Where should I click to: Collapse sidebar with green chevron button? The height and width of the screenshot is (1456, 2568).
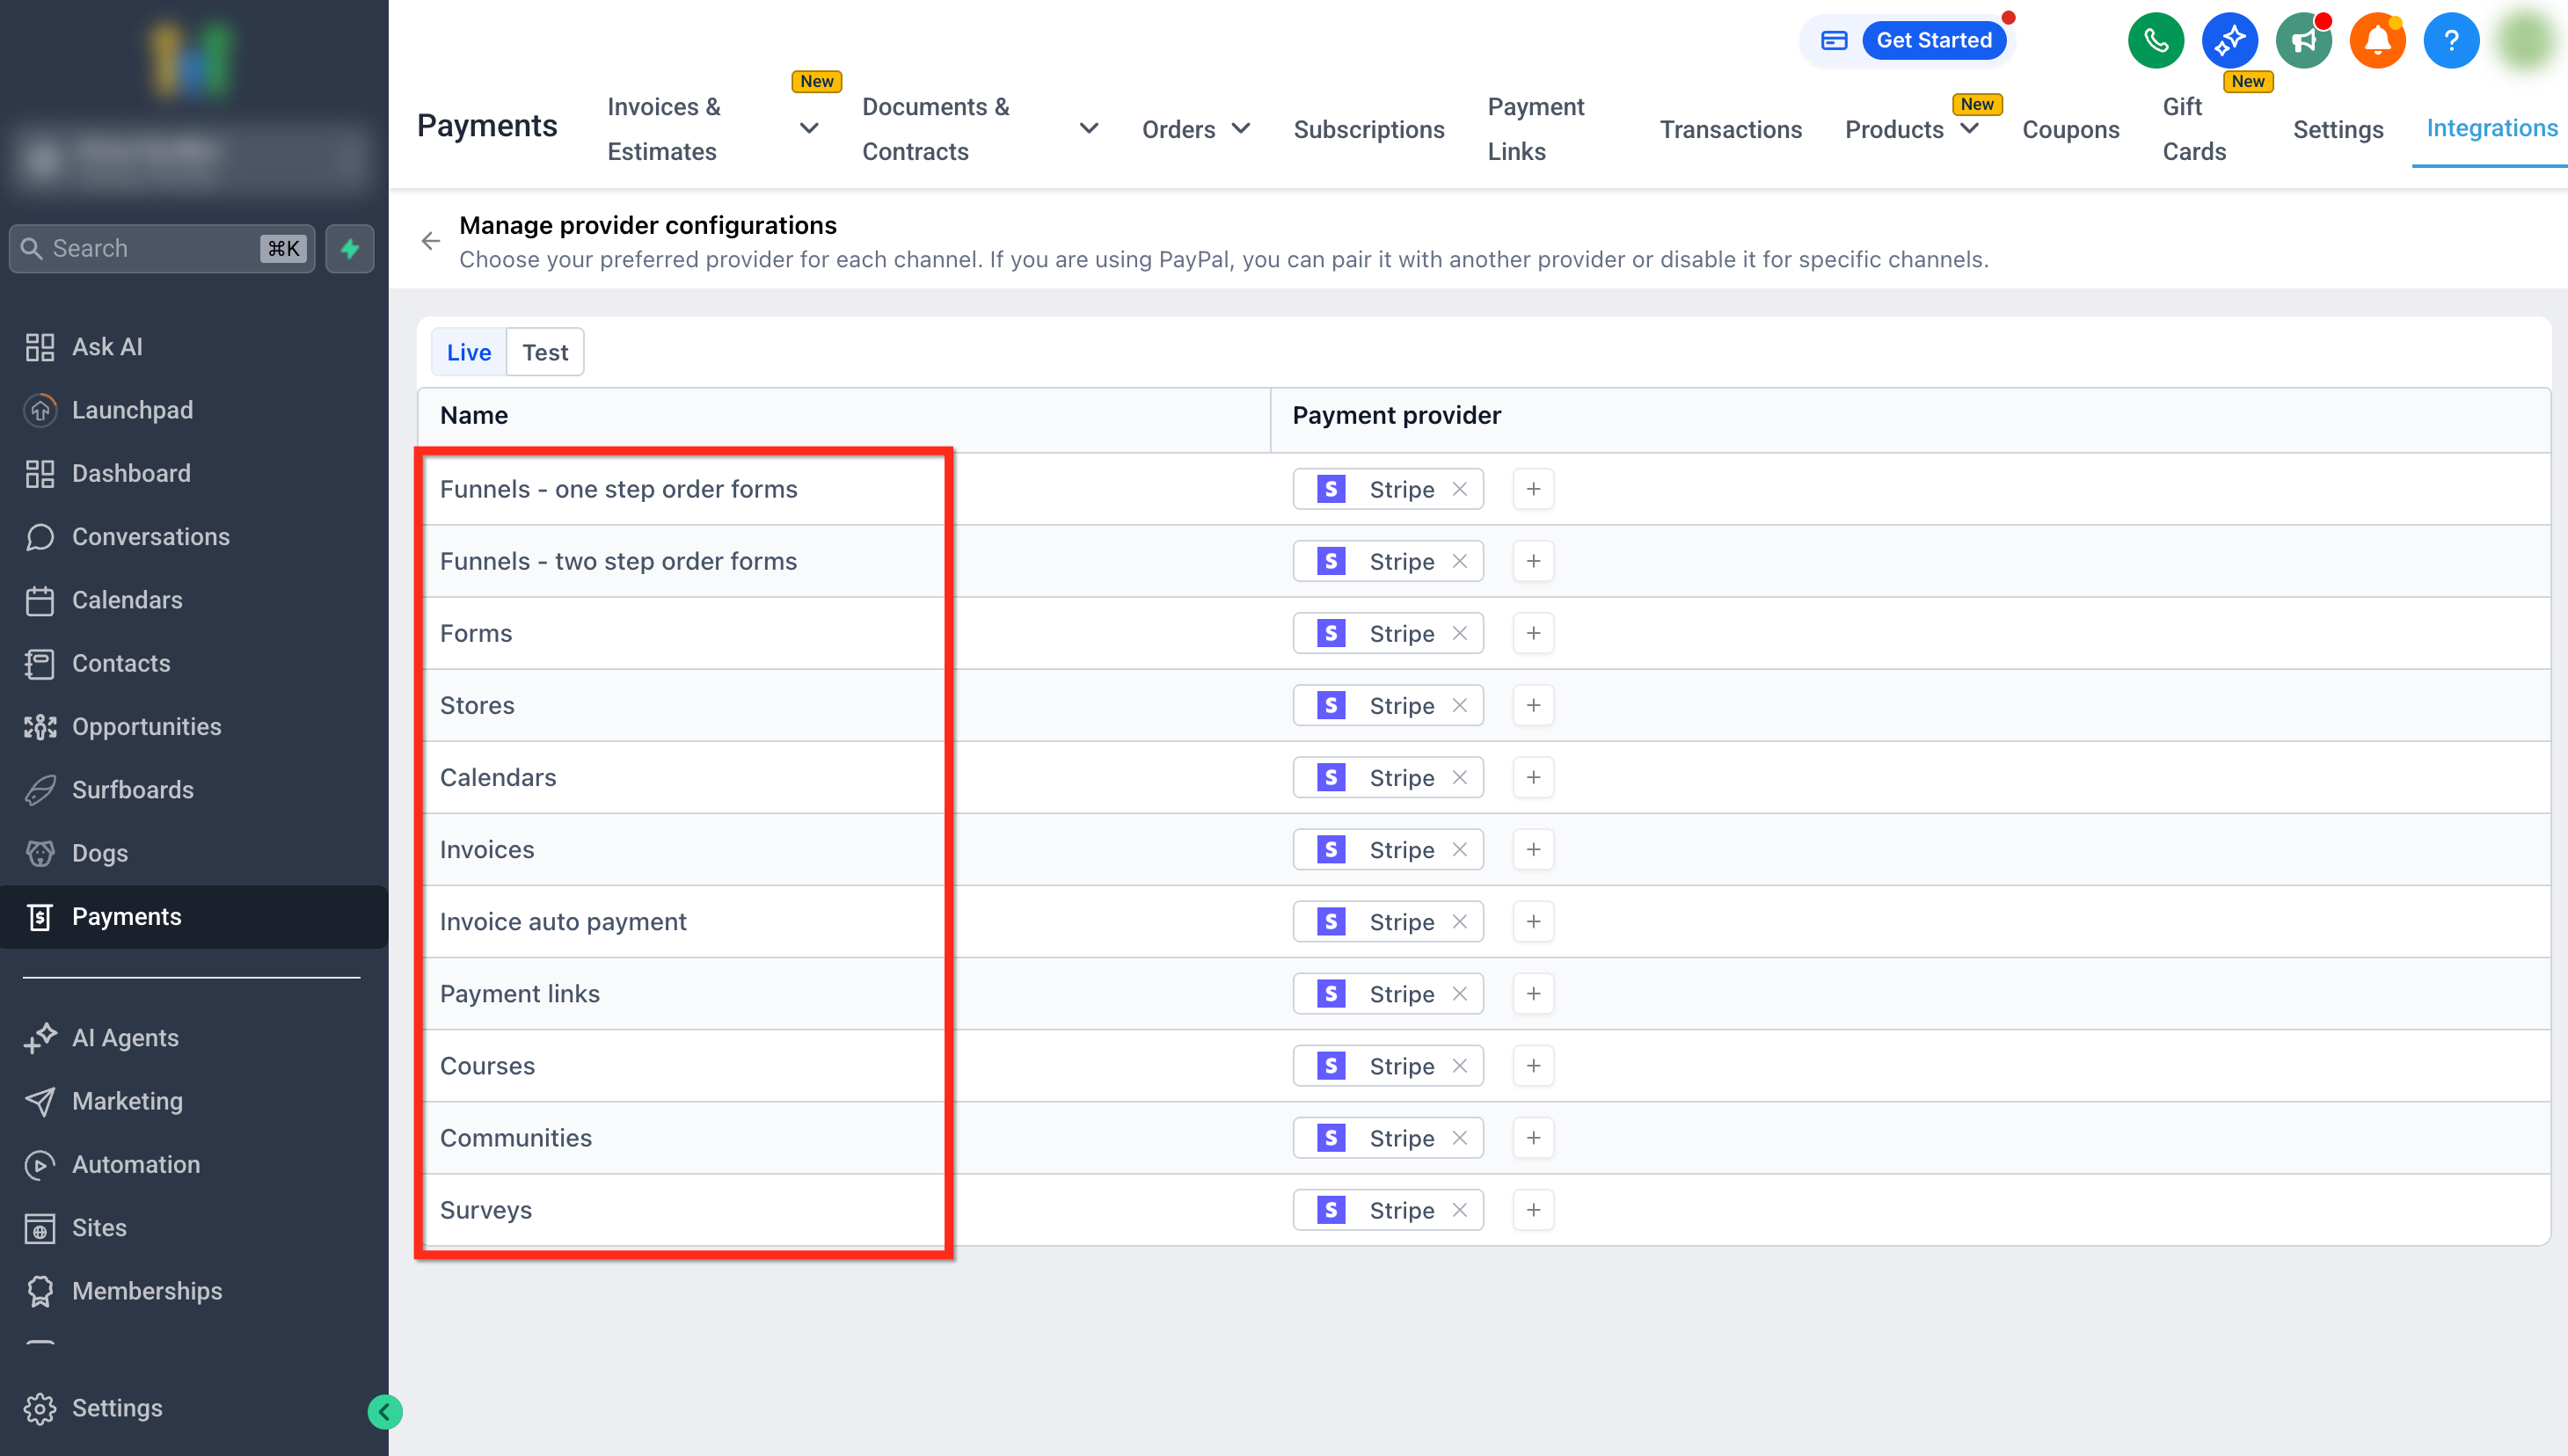(x=384, y=1411)
